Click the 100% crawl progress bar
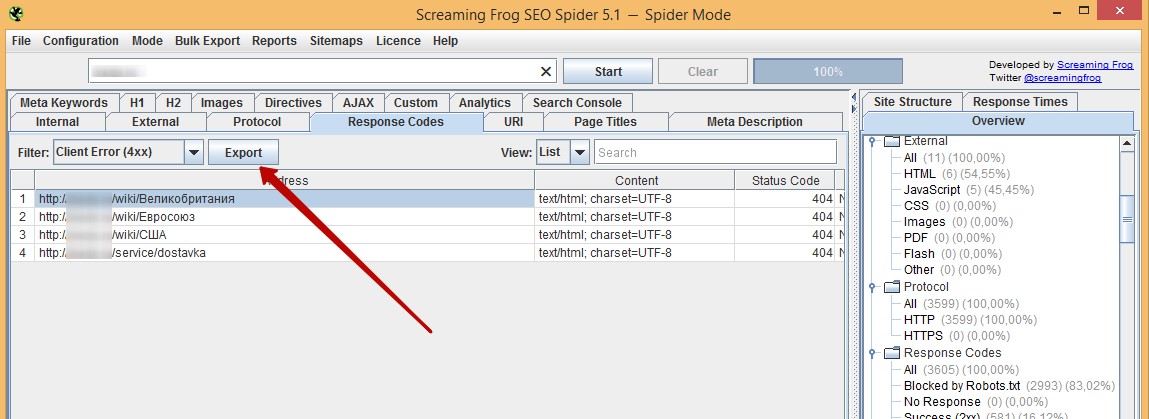Image resolution: width=1149 pixels, height=419 pixels. tap(828, 72)
